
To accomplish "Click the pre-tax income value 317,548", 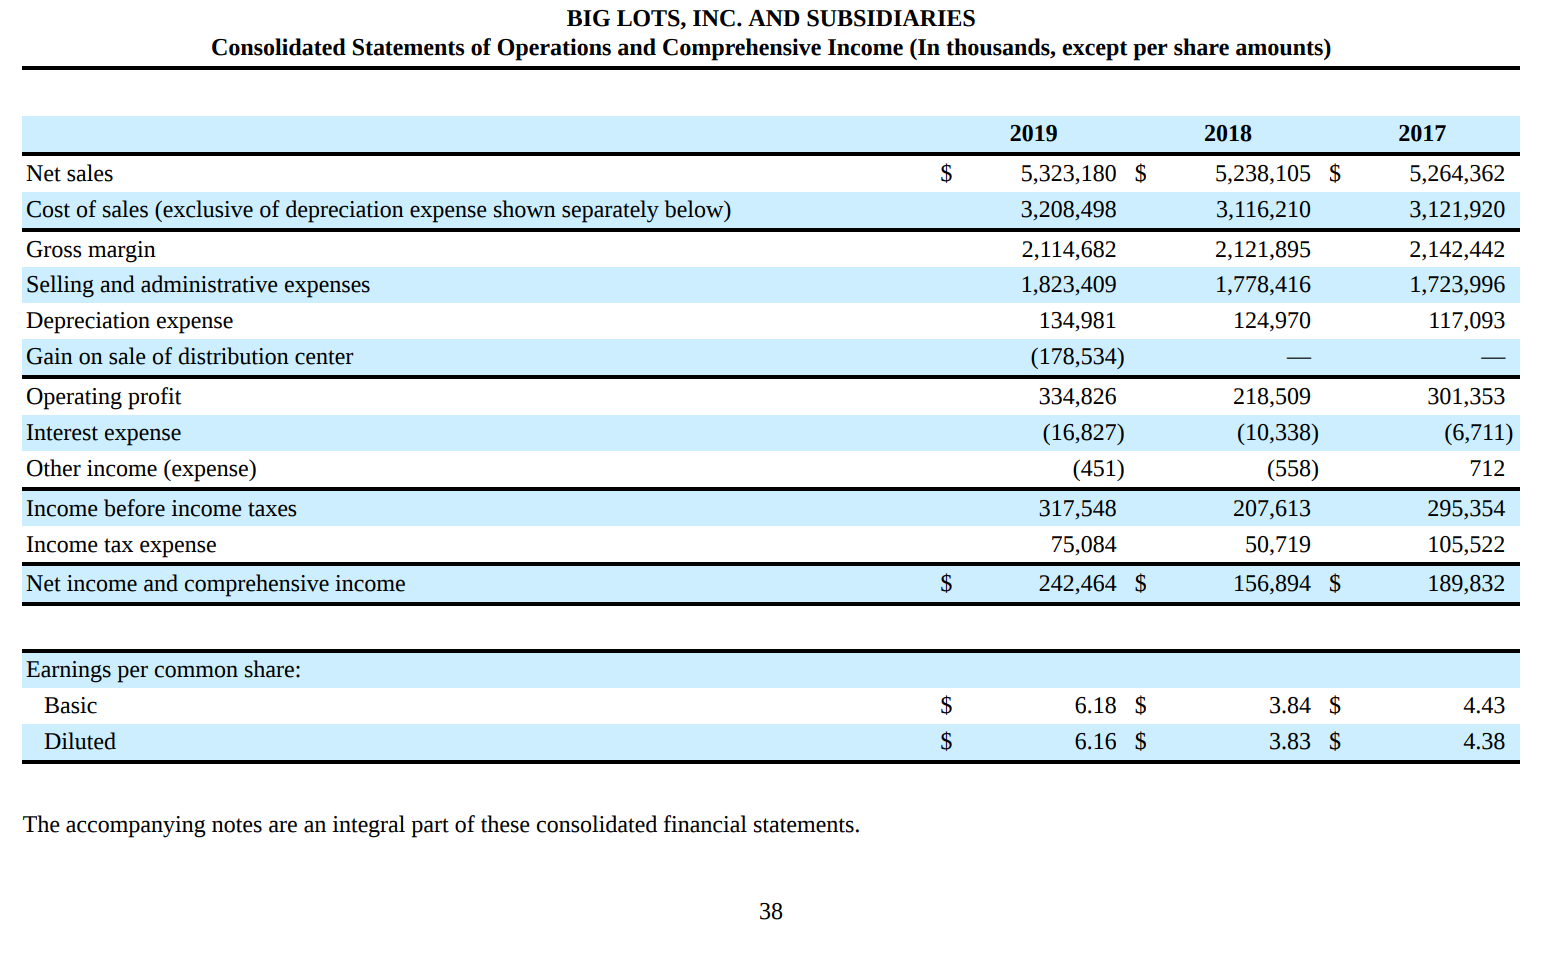I will point(1077,508).
